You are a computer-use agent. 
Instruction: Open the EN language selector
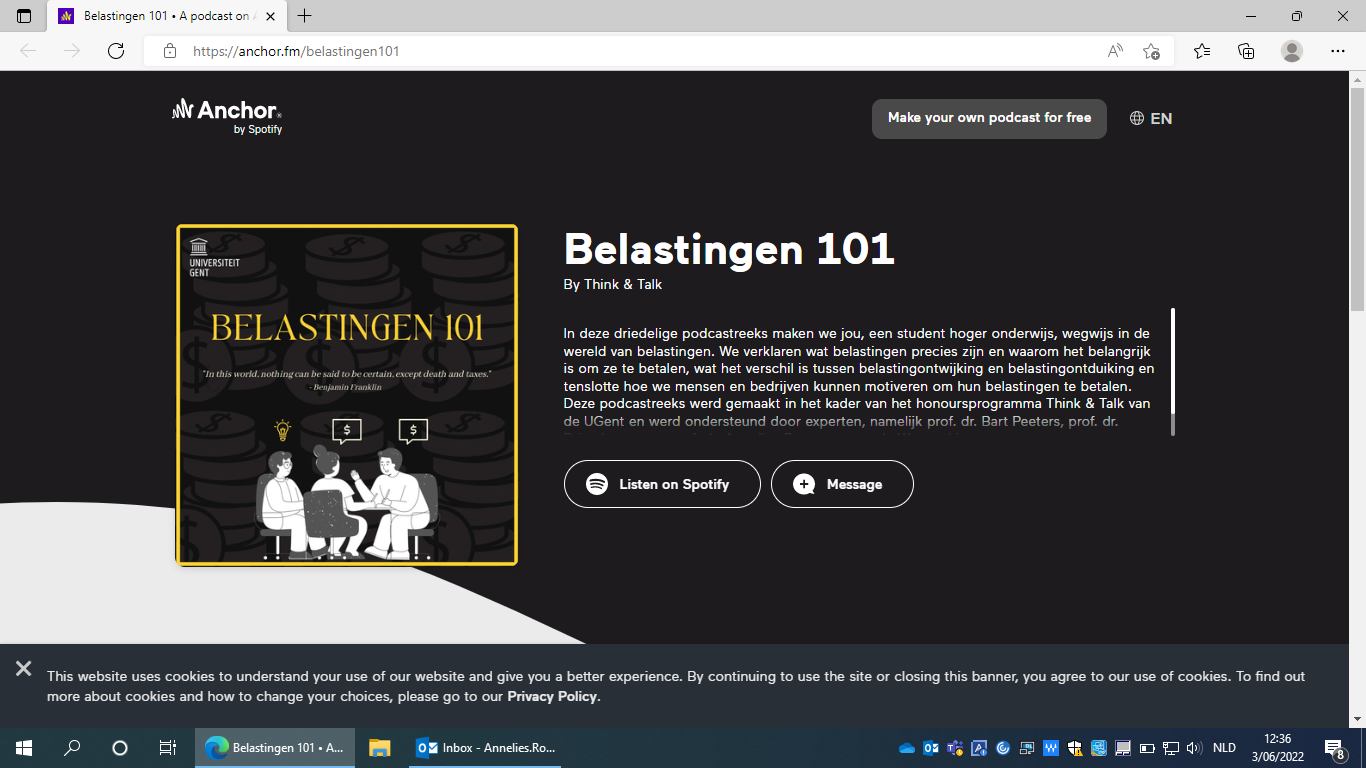point(1150,118)
